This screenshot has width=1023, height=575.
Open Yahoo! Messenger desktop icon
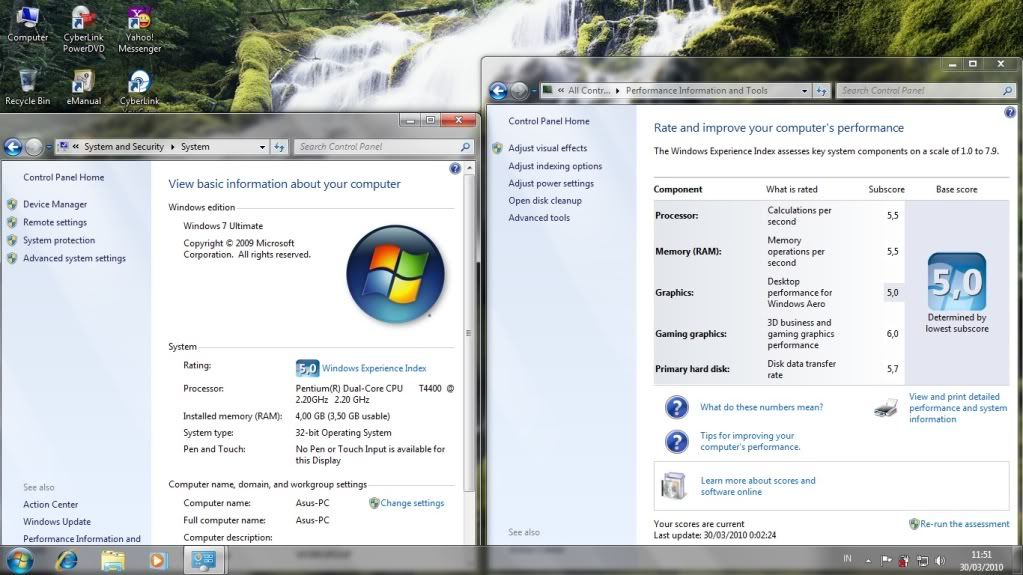[140, 29]
